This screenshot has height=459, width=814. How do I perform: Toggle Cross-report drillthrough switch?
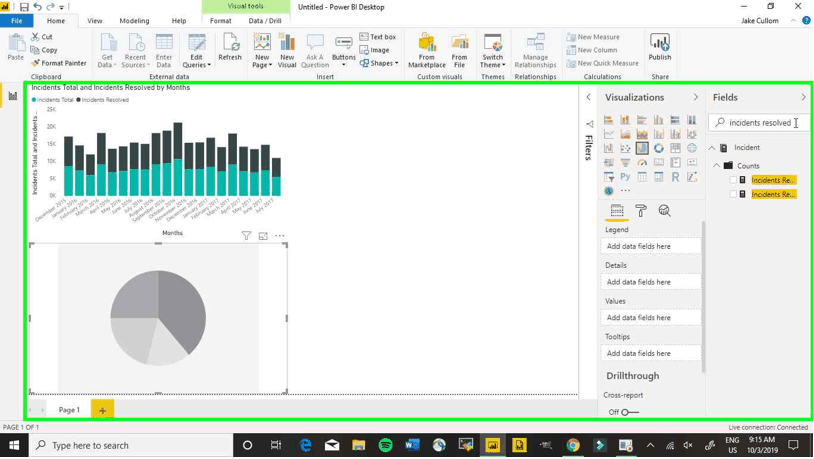[630, 412]
